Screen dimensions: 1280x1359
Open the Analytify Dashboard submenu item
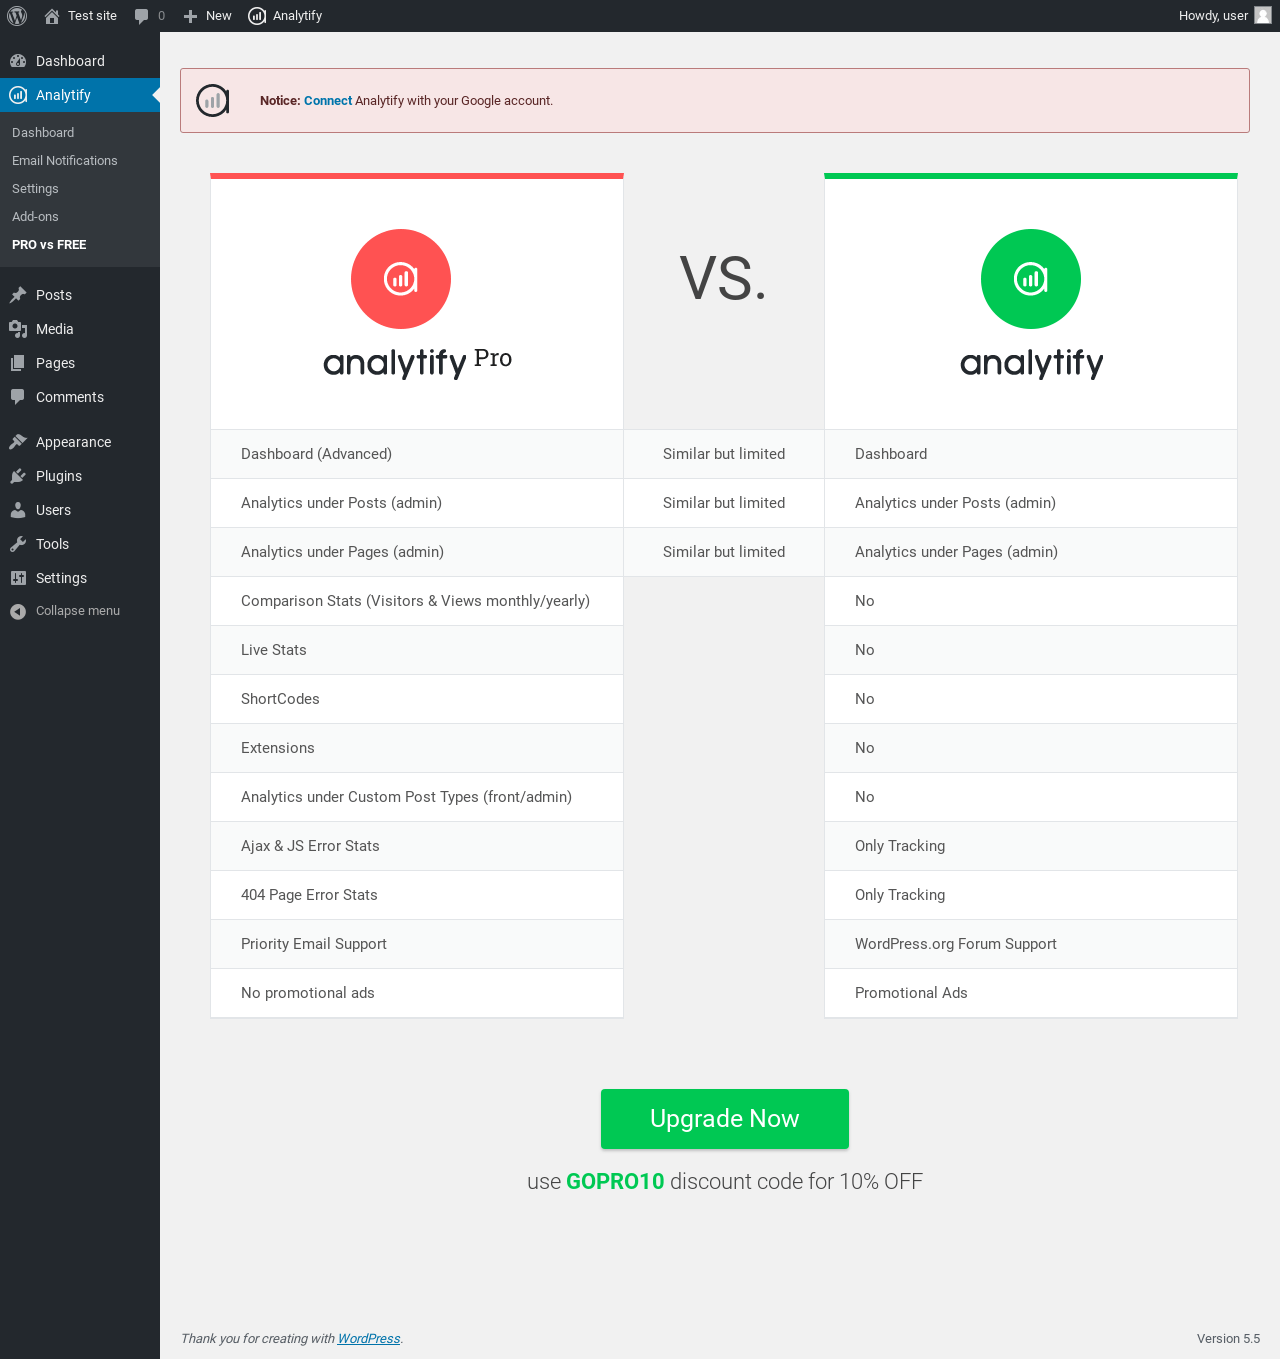[x=43, y=133]
